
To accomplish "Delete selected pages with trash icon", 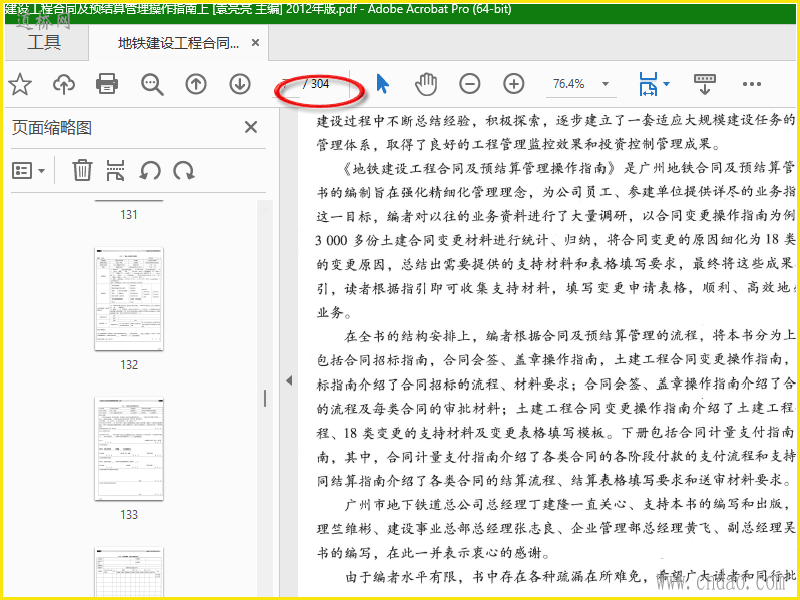I will point(82,170).
